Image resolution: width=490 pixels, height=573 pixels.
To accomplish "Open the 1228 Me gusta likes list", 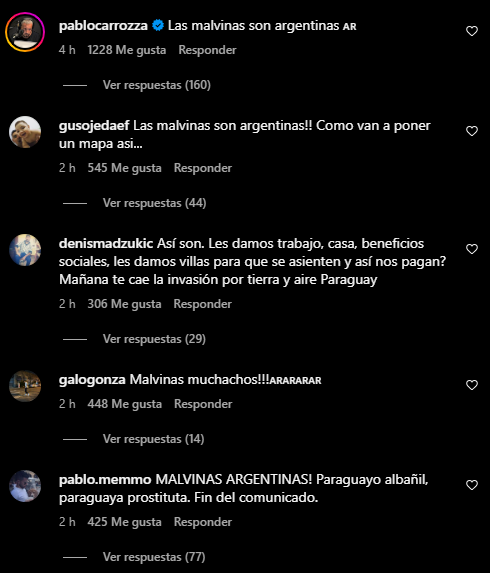I will [x=126, y=50].
